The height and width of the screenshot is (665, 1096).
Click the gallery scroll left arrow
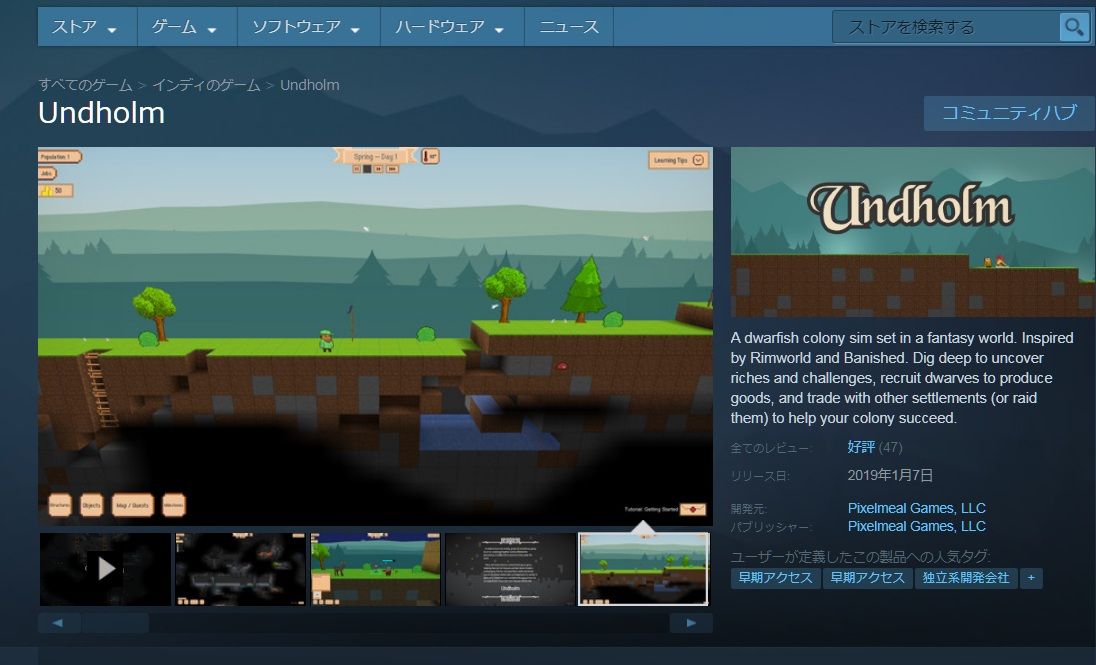[59, 622]
